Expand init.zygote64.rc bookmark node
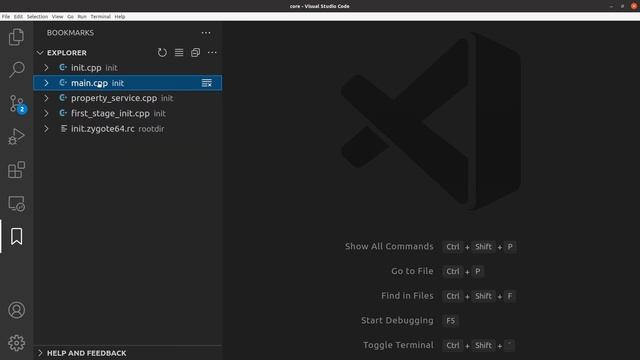 pos(46,129)
